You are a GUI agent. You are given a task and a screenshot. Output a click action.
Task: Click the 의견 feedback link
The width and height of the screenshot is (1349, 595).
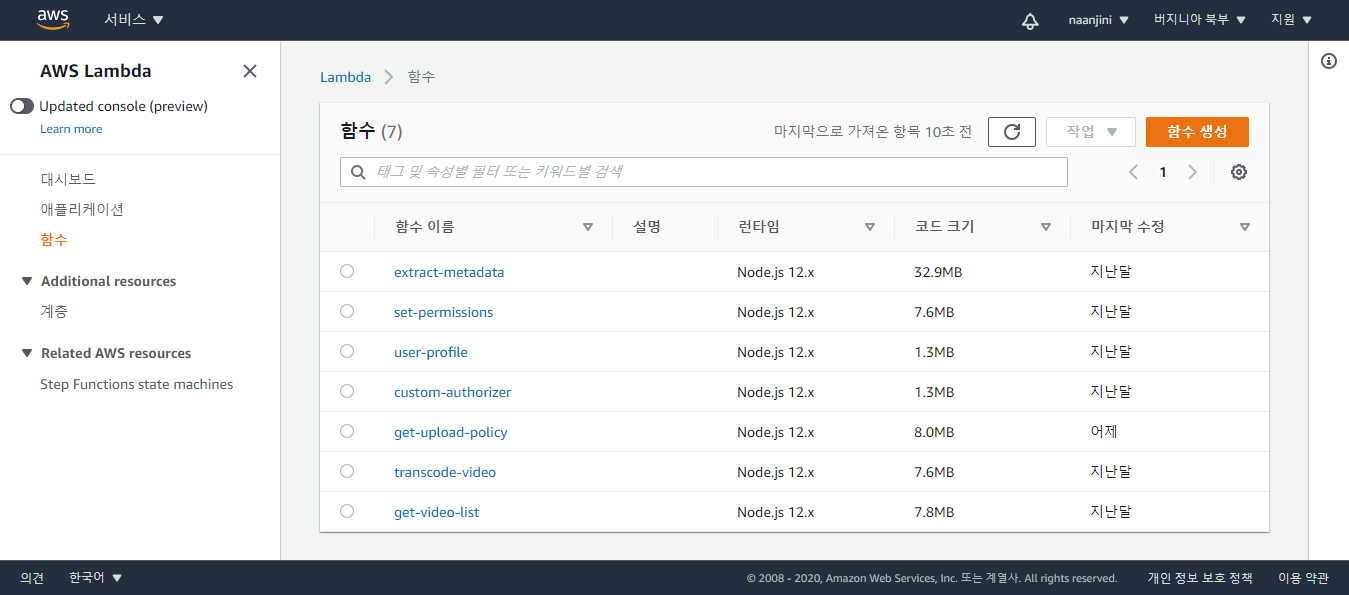pyautogui.click(x=32, y=578)
